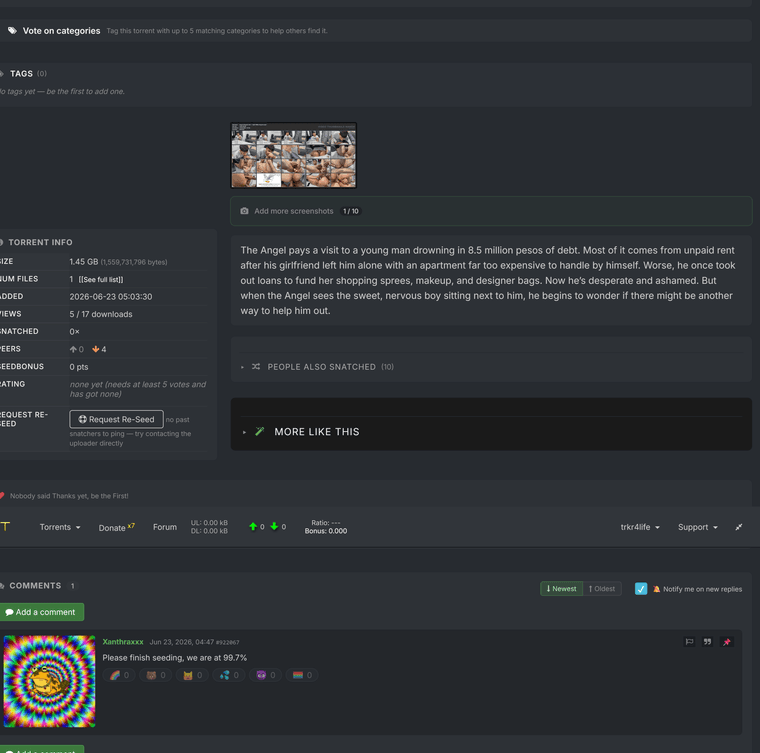Open the trkr4life user menu
The width and height of the screenshot is (760, 753).
[x=640, y=527]
